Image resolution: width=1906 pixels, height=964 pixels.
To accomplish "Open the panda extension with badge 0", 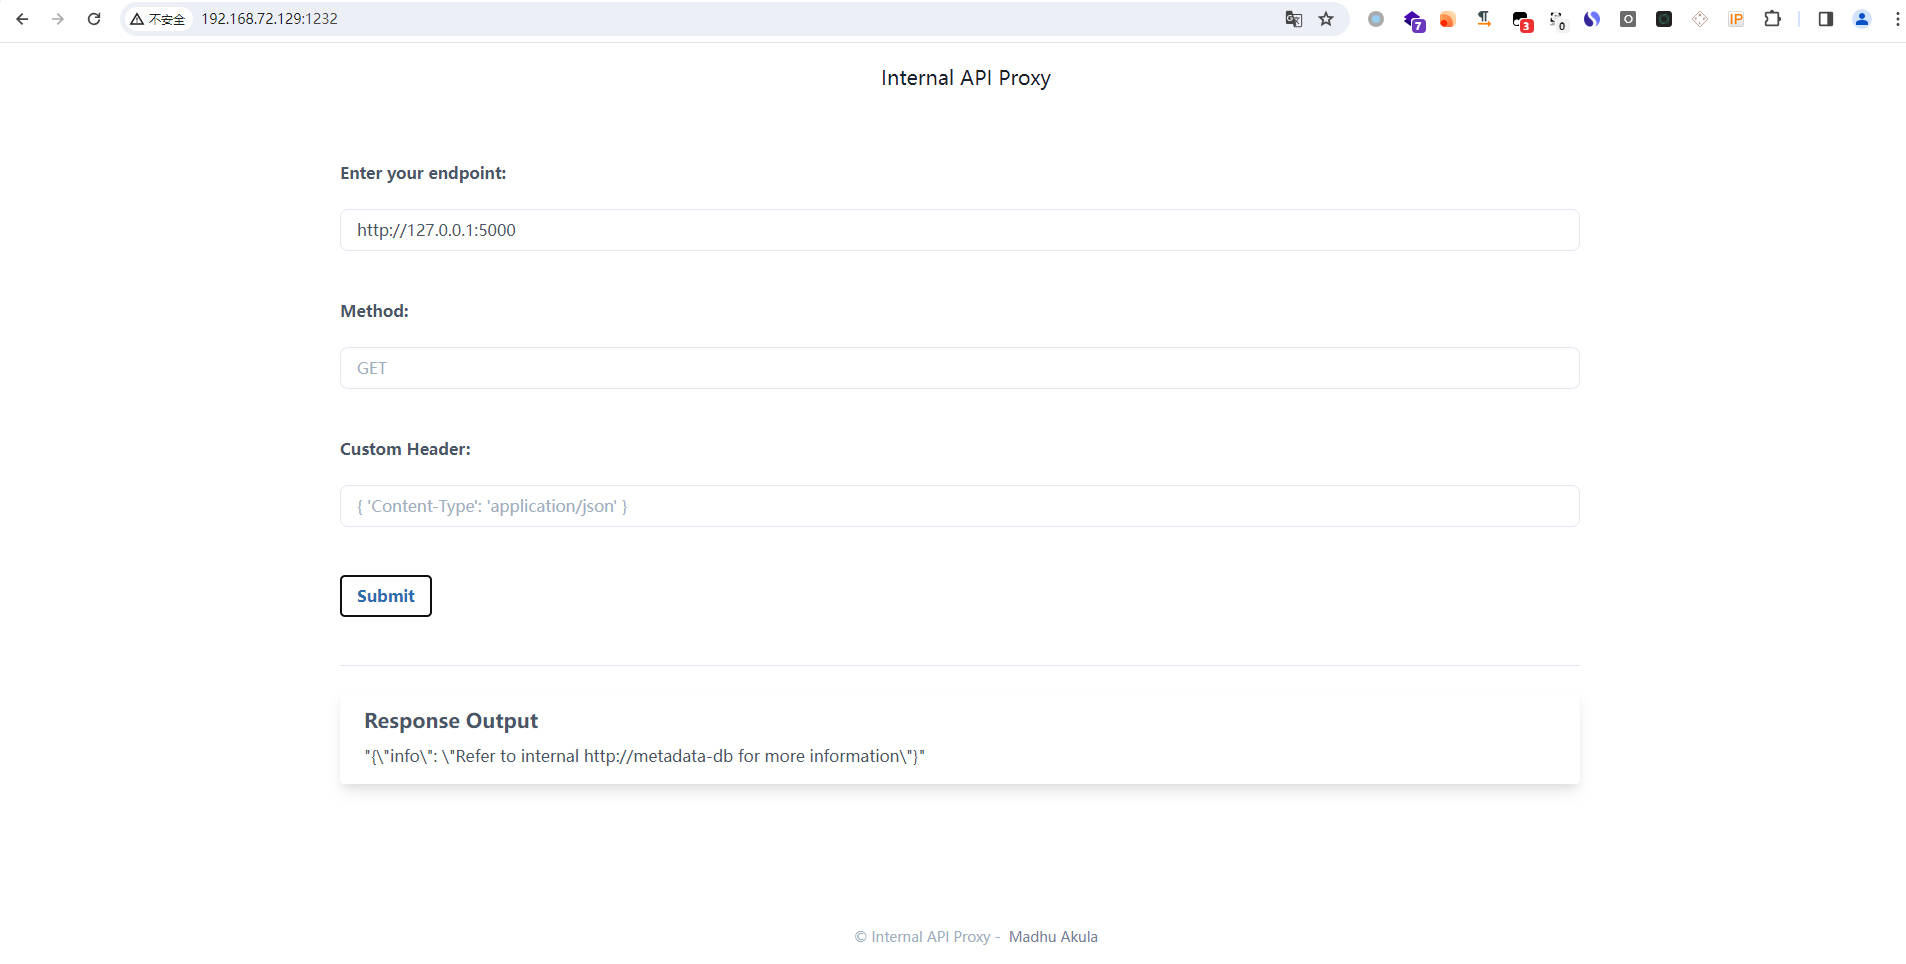I will point(1557,20).
